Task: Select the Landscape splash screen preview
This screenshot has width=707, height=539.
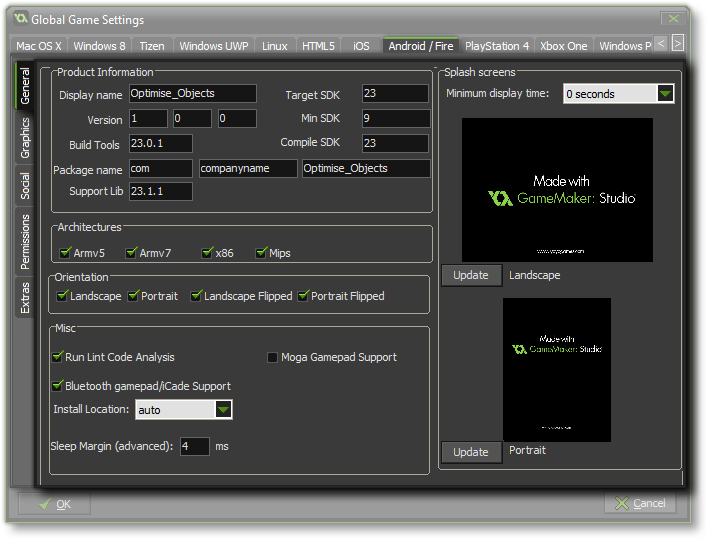Action: coord(557,190)
